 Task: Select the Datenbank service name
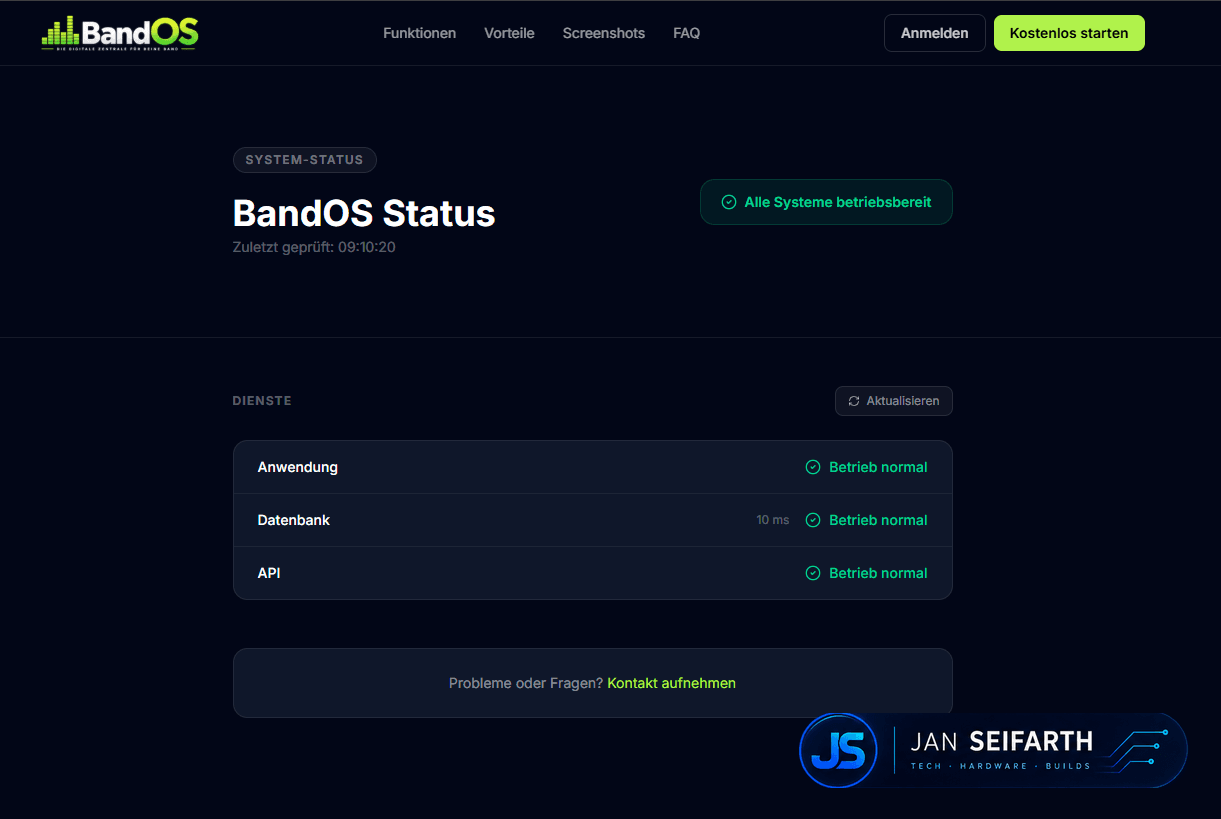pyautogui.click(x=293, y=520)
